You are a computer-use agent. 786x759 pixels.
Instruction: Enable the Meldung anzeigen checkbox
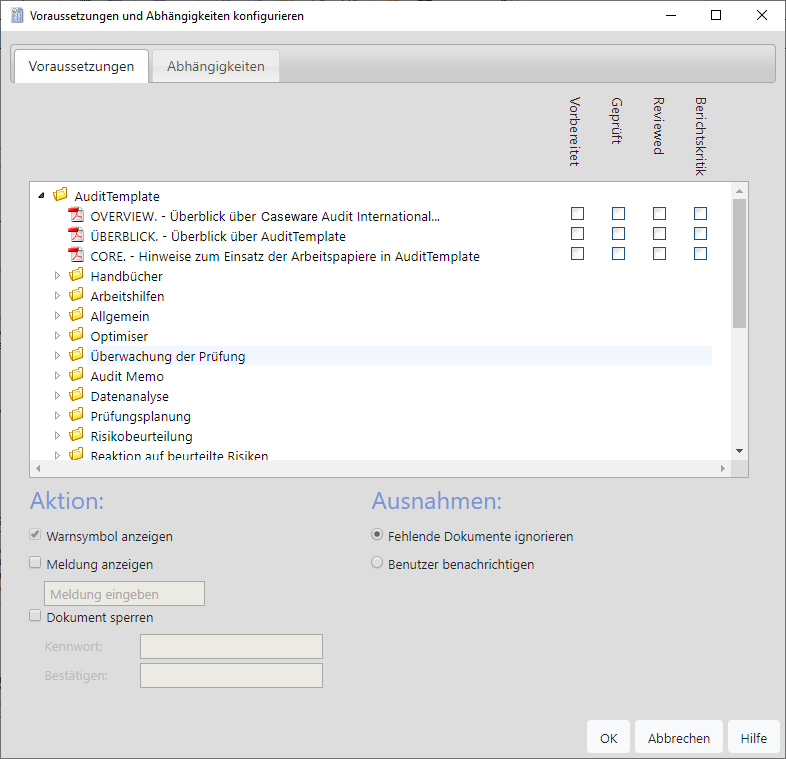pyautogui.click(x=36, y=563)
